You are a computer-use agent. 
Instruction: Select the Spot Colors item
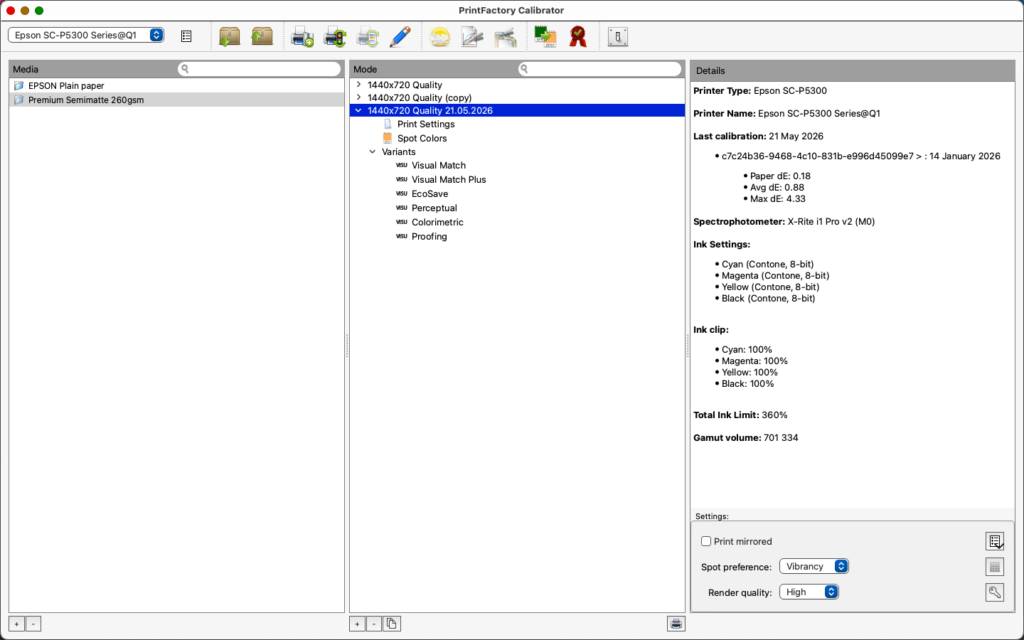pyautogui.click(x=422, y=138)
